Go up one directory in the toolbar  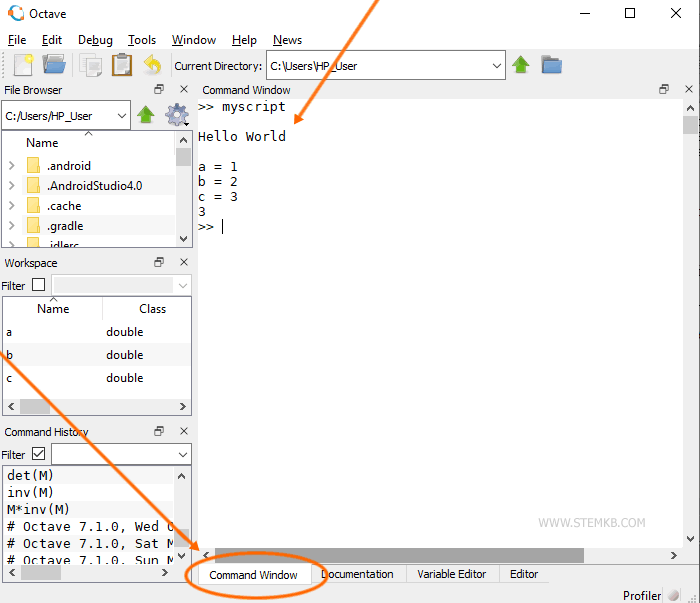point(521,66)
